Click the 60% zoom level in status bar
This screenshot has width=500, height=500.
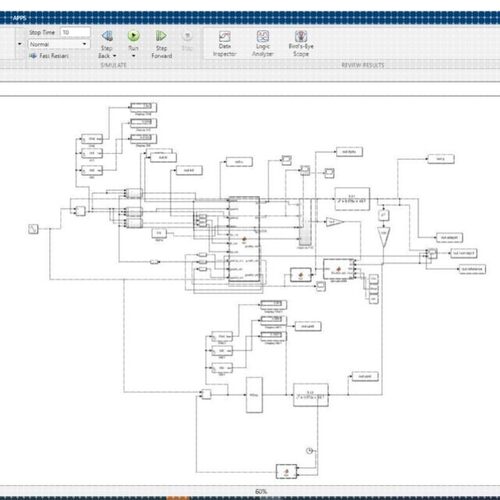[x=261, y=492]
